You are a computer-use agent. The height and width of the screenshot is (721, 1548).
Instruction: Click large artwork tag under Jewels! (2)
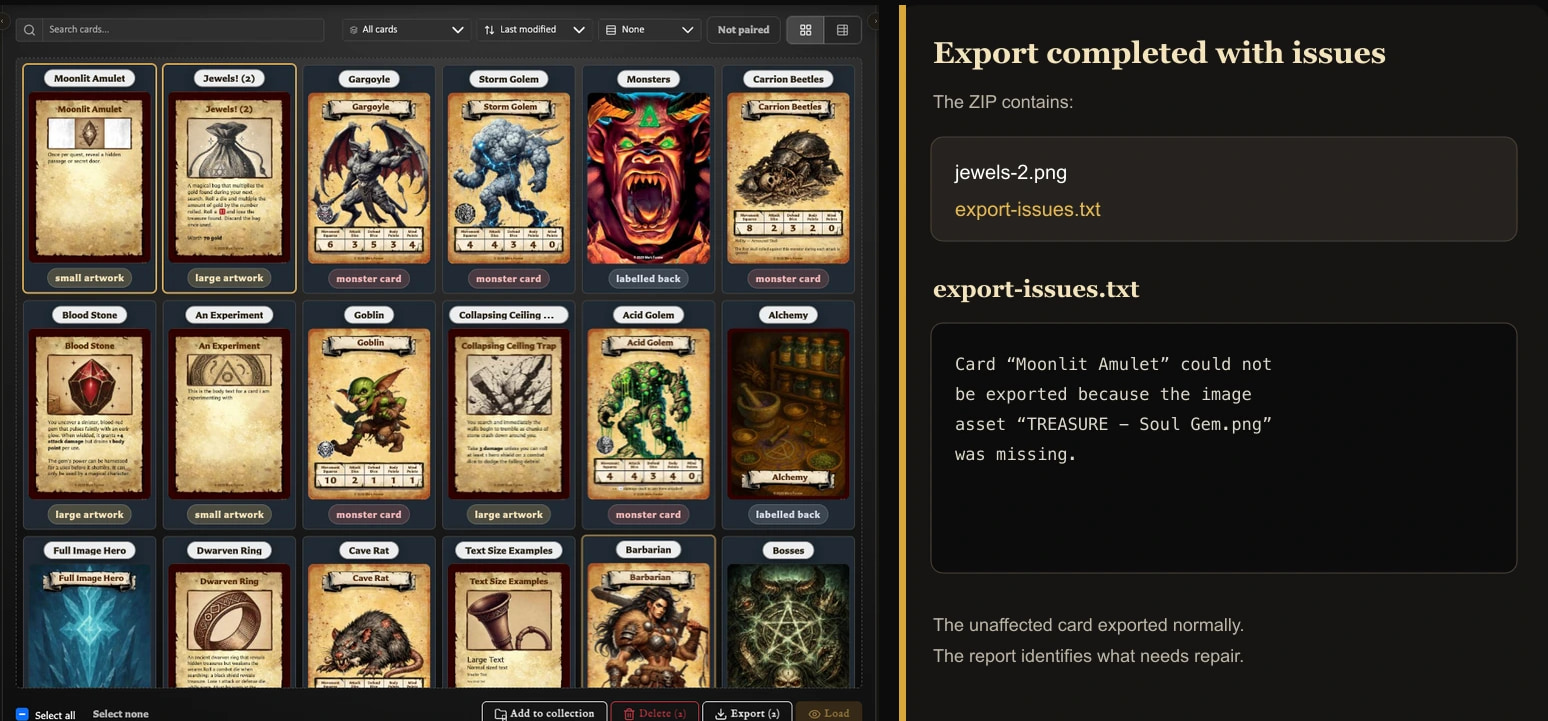tap(229, 278)
